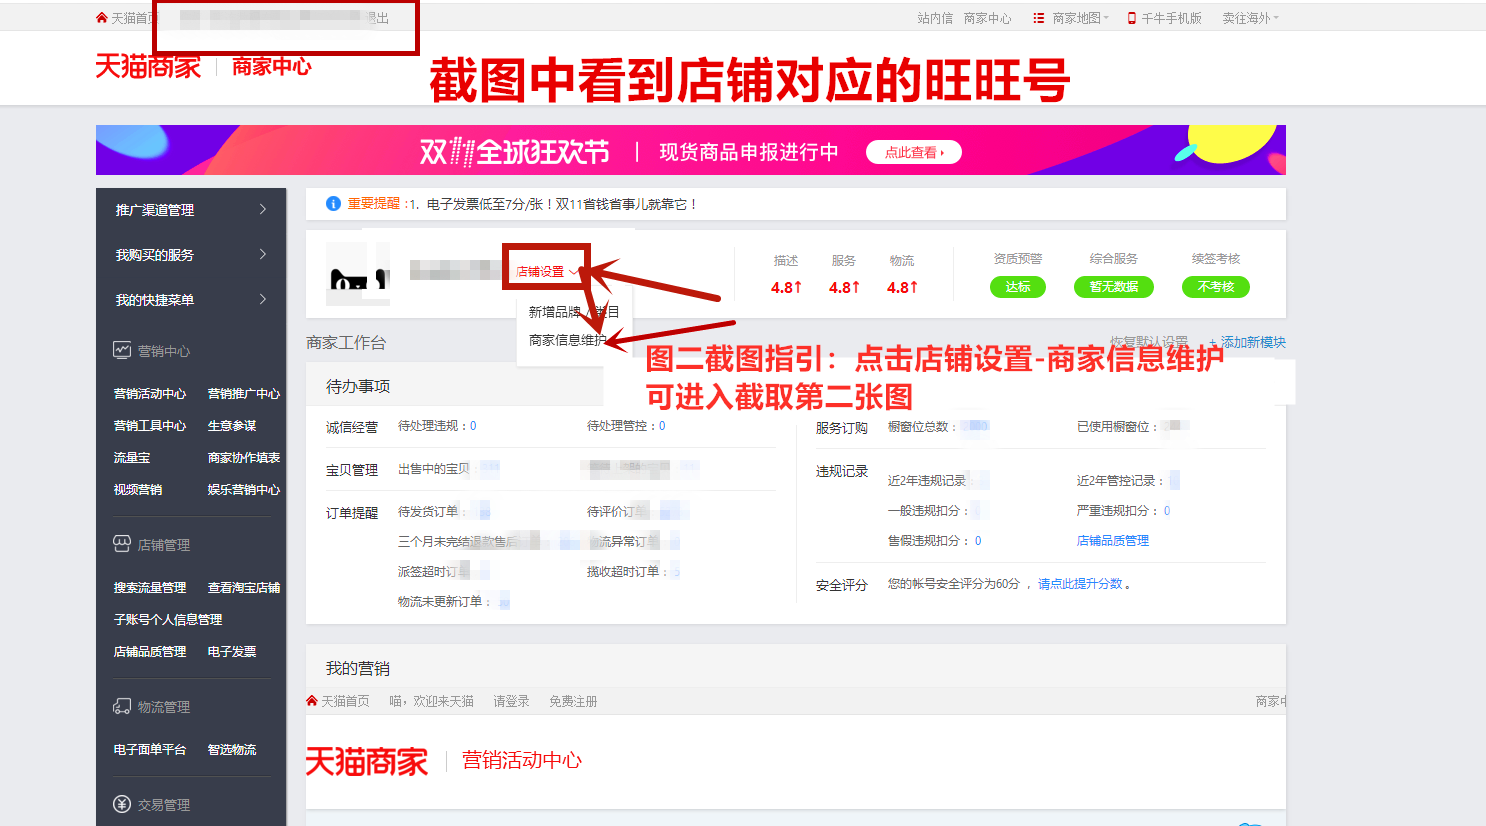Open 营销工具中心 in sidebar
Image resolution: width=1486 pixels, height=826 pixels.
[150, 426]
